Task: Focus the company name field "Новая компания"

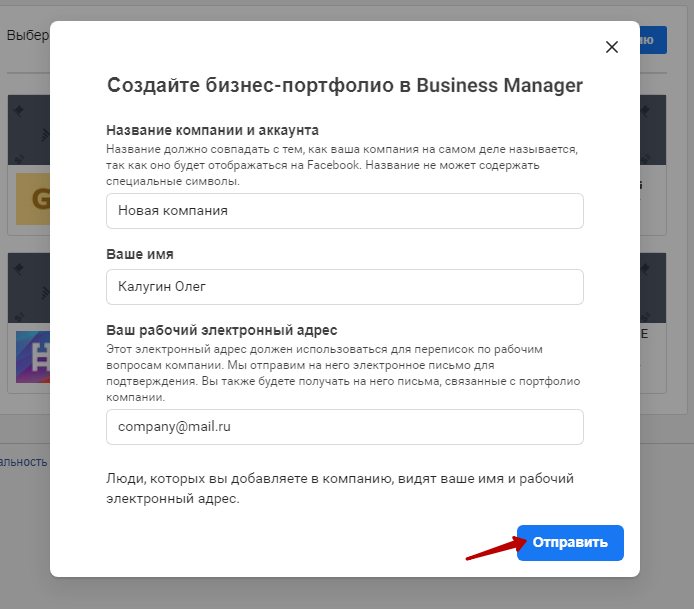Action: [x=345, y=211]
